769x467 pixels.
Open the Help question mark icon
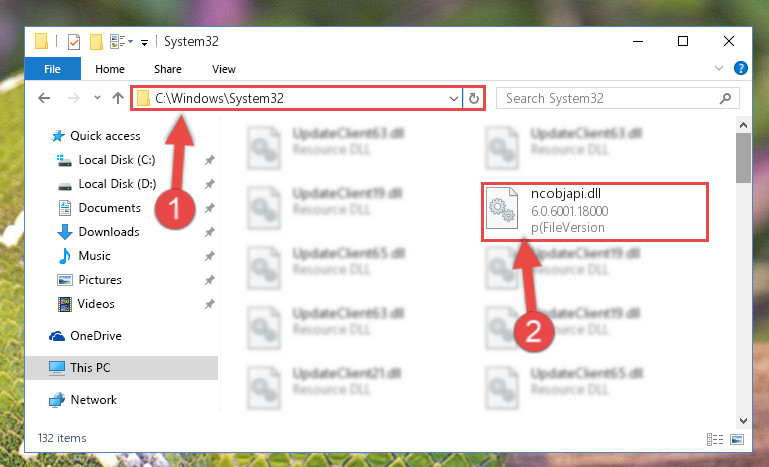pos(741,68)
